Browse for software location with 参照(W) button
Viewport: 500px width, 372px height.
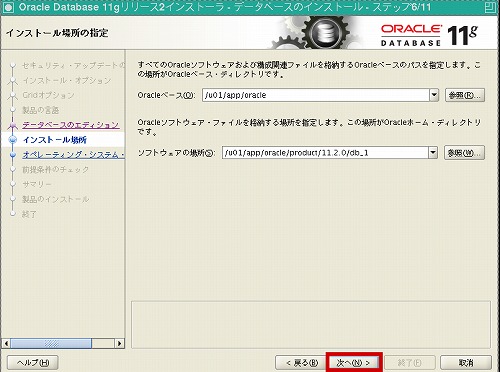tap(464, 153)
